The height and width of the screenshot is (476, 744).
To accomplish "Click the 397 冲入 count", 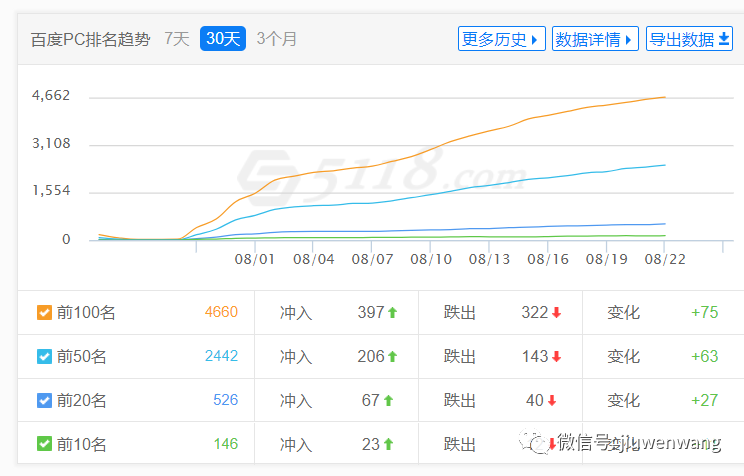I will [x=371, y=312].
